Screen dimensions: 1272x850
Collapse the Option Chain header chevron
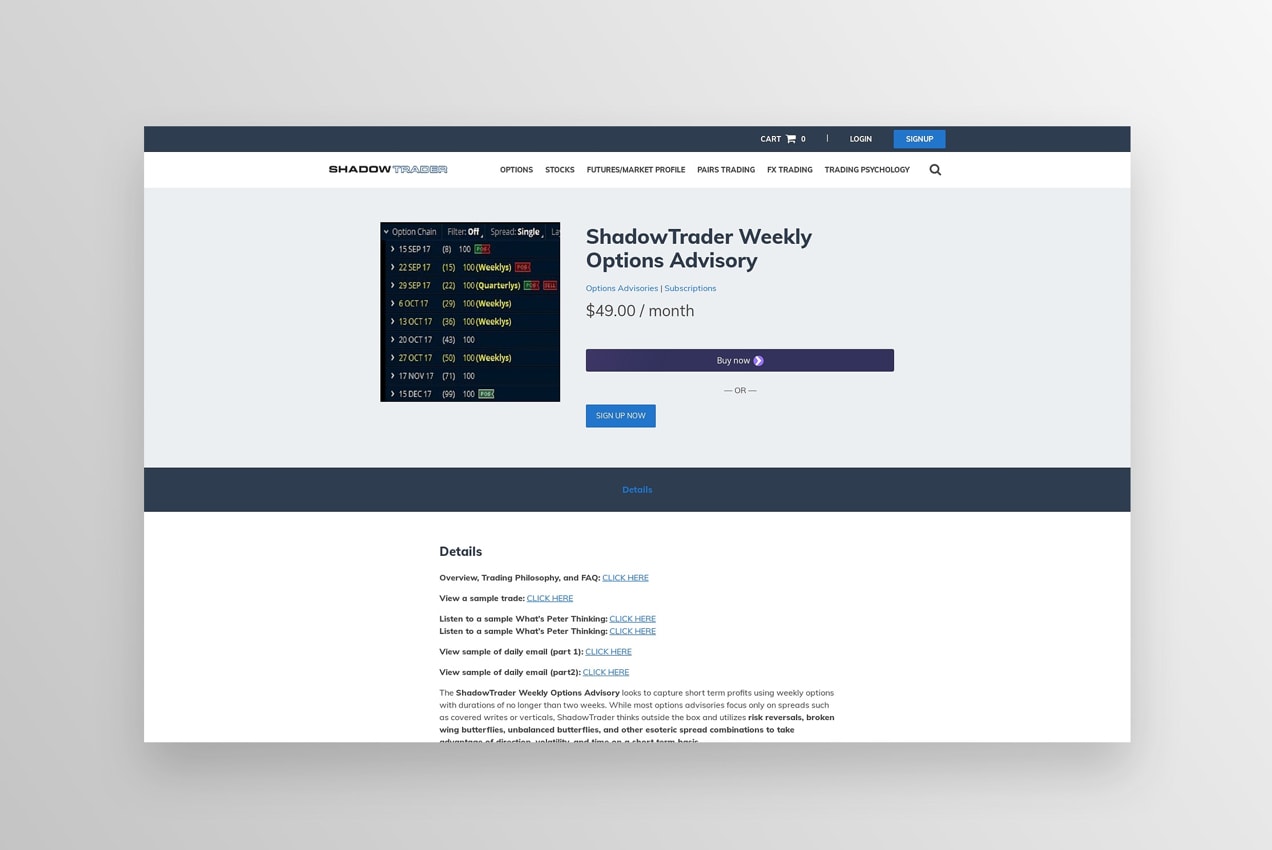click(x=385, y=231)
